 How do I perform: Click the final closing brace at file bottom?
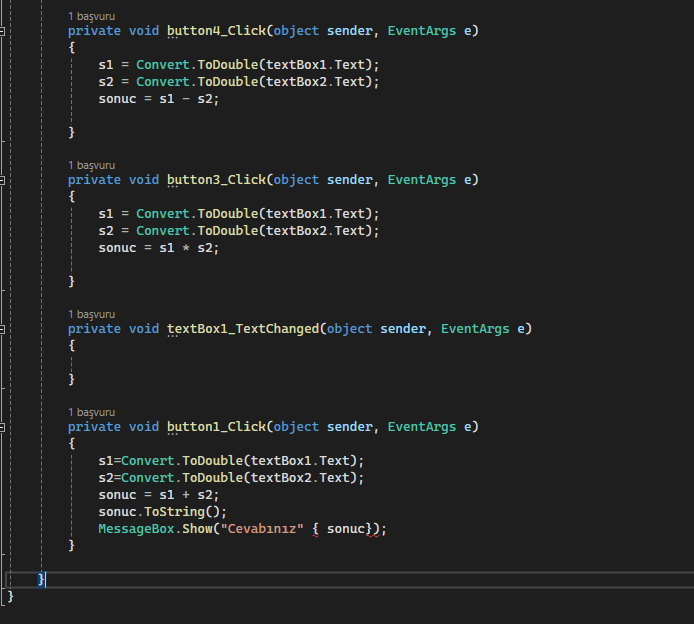(x=11, y=597)
